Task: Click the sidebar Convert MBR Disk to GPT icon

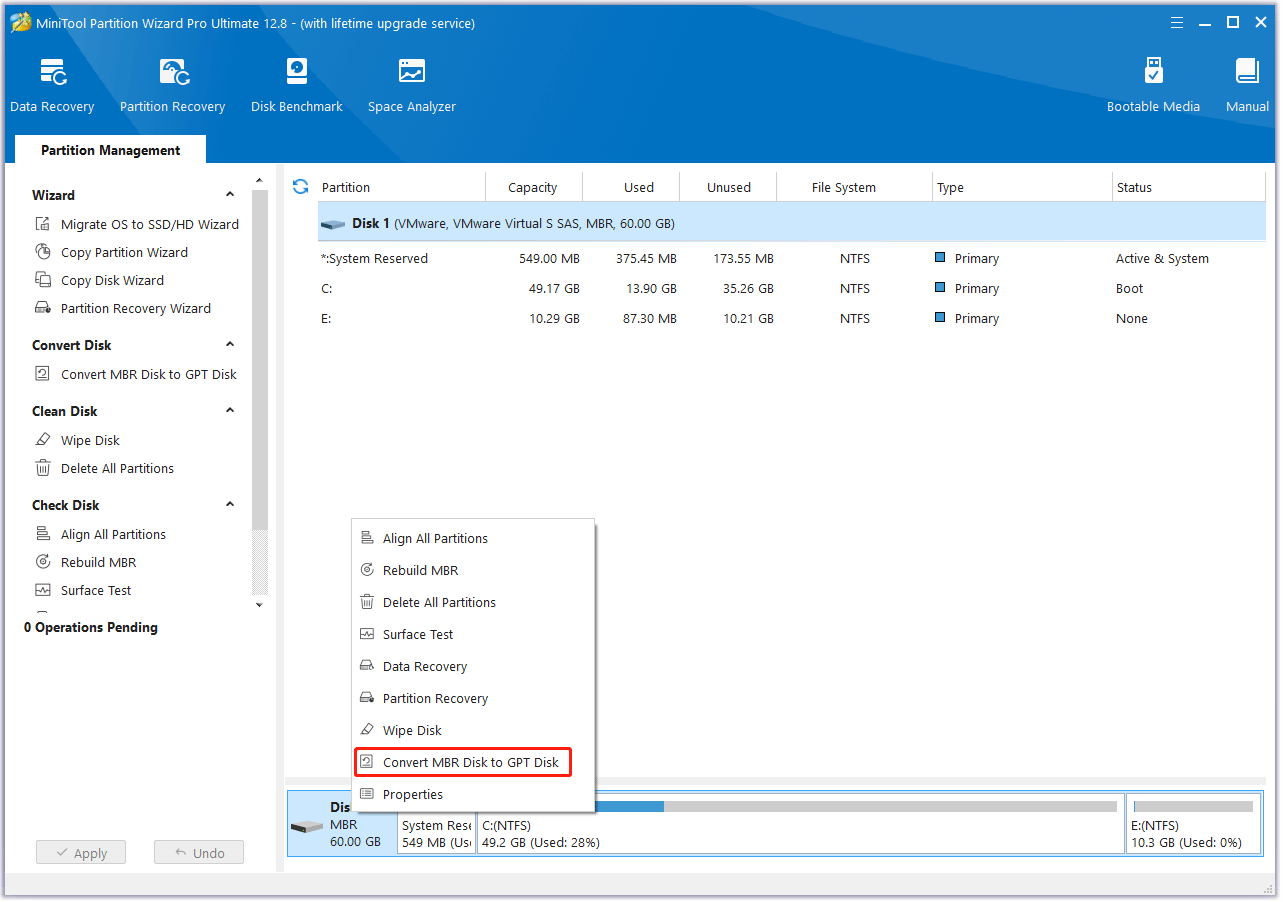Action: click(x=43, y=374)
